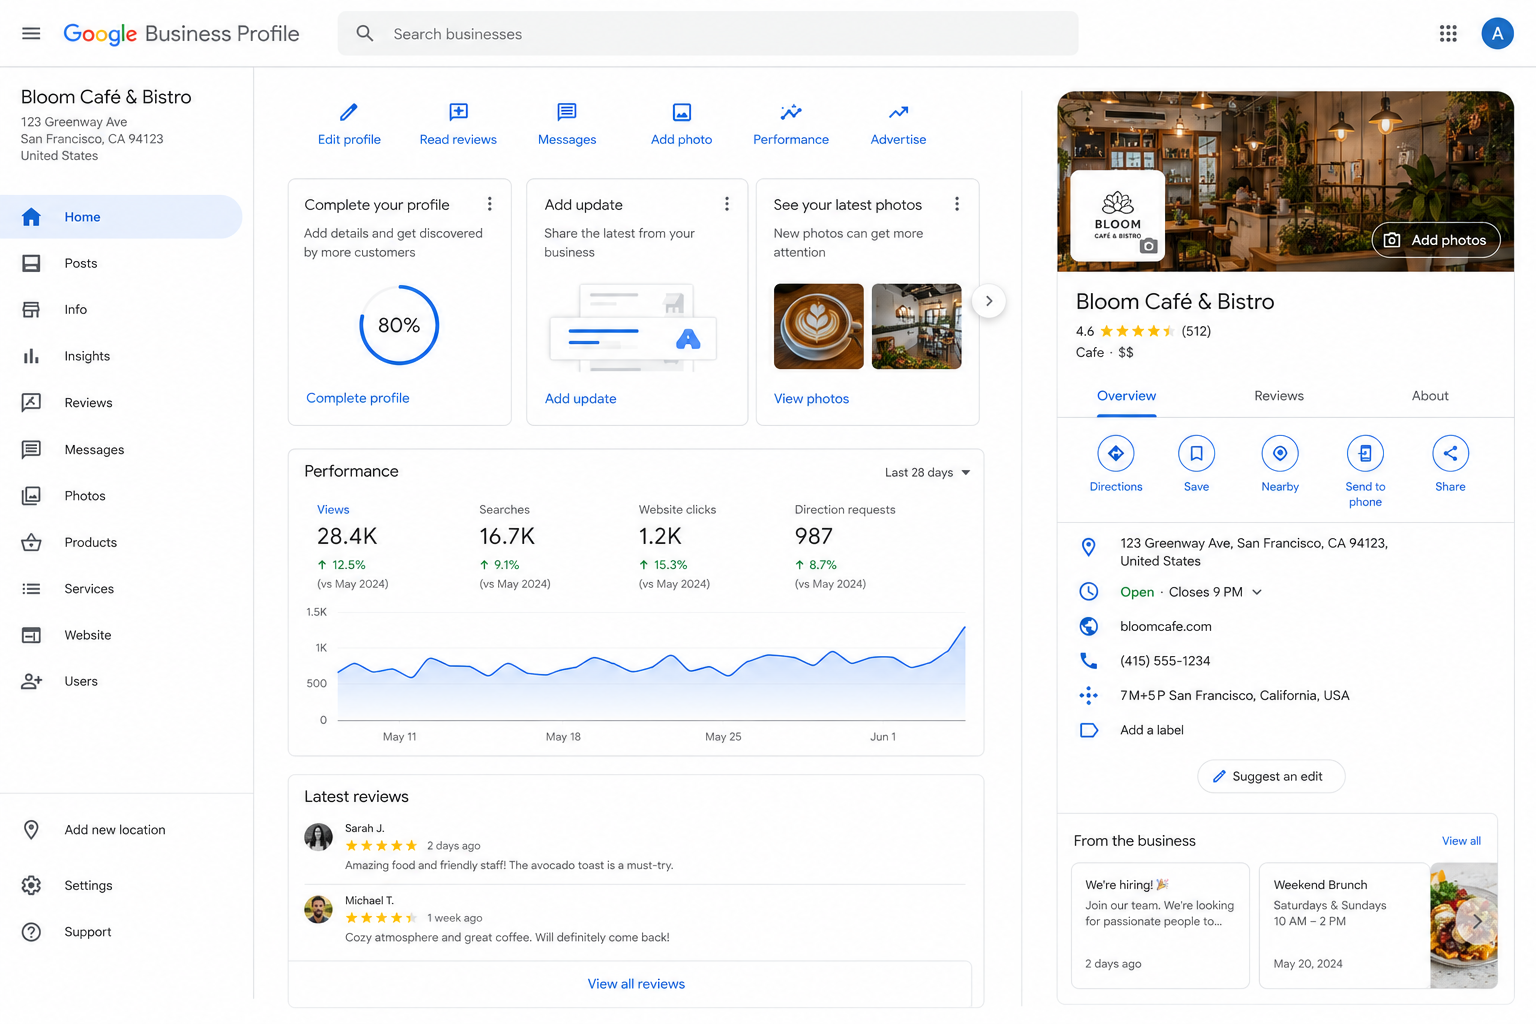The height and width of the screenshot is (1024, 1536).
Task: Advance From the business posts carousel
Action: pos(1476,921)
